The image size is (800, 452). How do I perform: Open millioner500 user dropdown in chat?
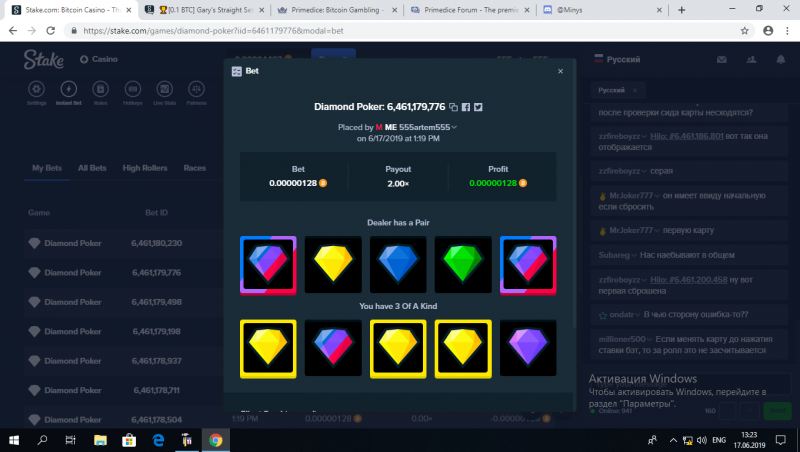tap(626, 339)
